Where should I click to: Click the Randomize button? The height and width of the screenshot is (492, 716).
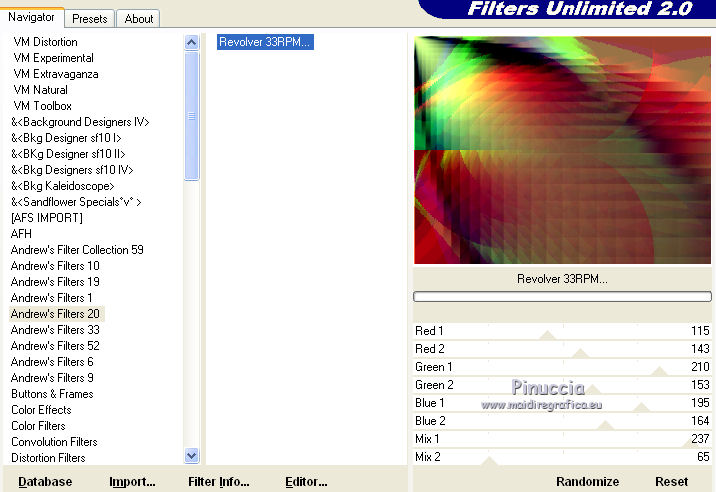[587, 481]
